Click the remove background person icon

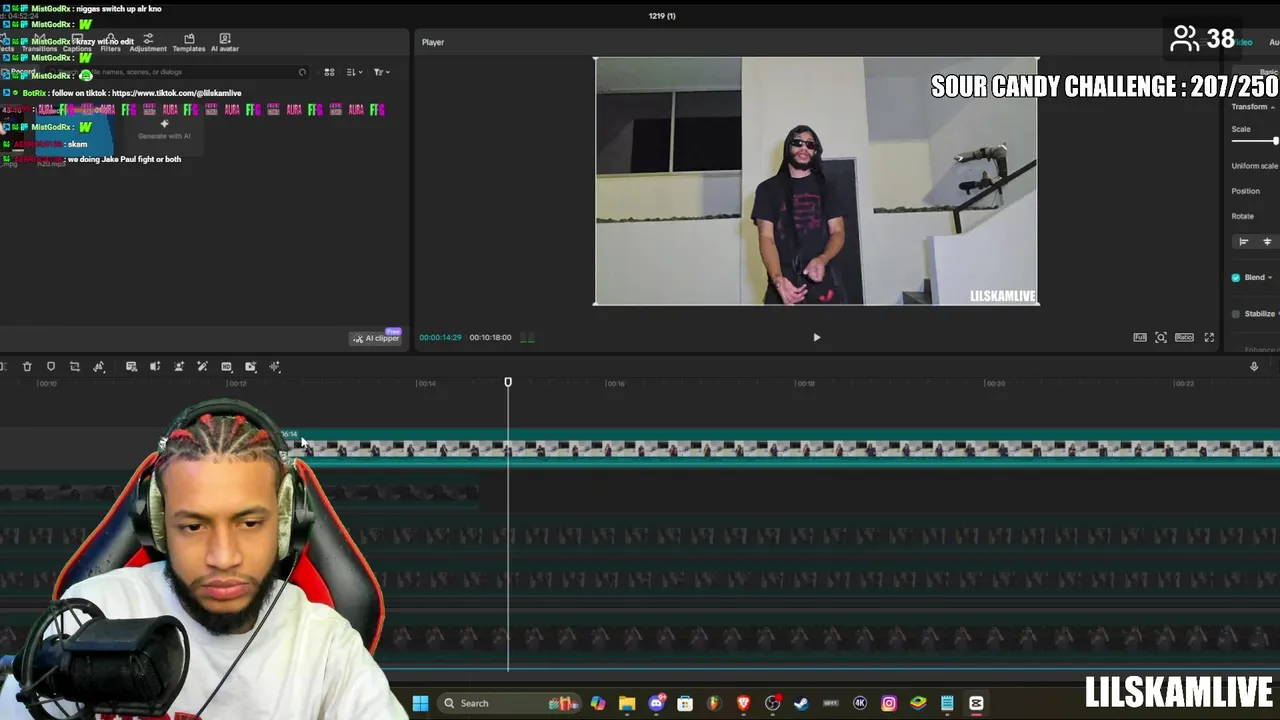pyautogui.click(x=179, y=367)
